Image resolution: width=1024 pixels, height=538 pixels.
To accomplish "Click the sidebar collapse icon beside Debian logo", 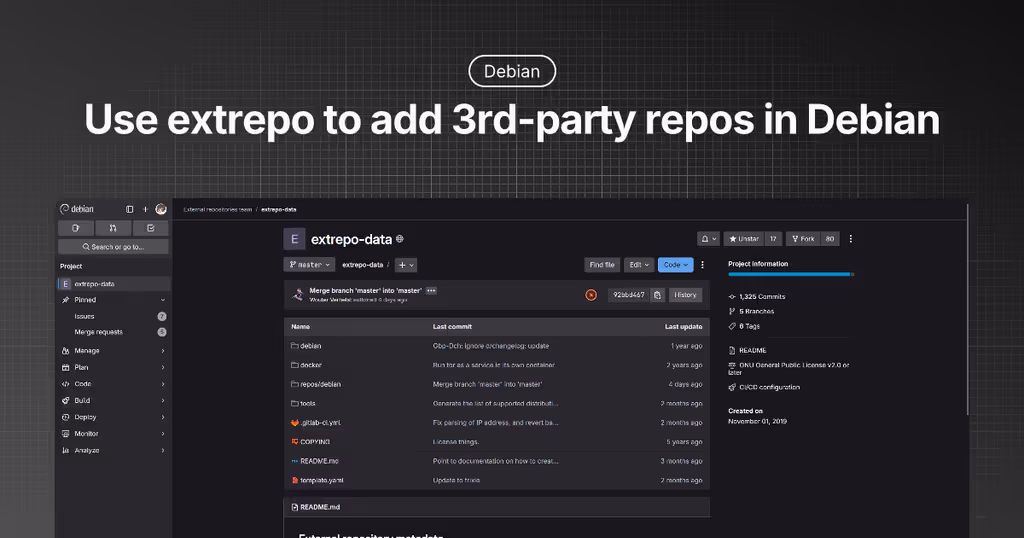I will [x=129, y=209].
